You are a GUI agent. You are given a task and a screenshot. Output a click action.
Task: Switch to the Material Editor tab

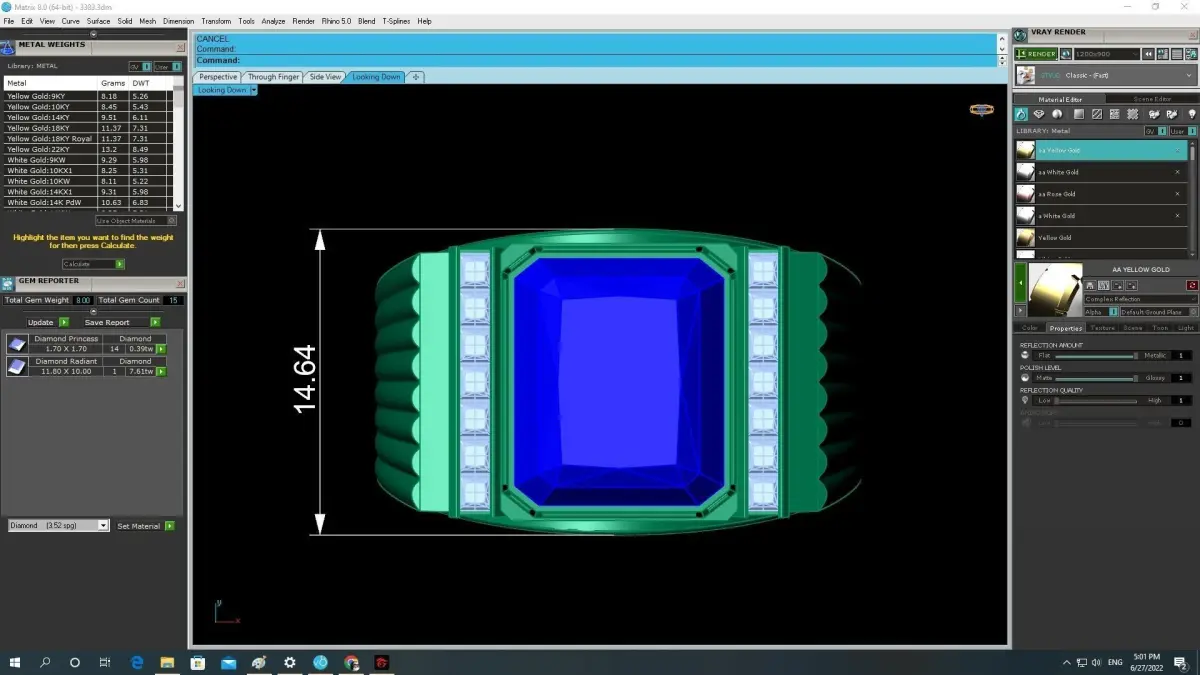tap(1059, 99)
